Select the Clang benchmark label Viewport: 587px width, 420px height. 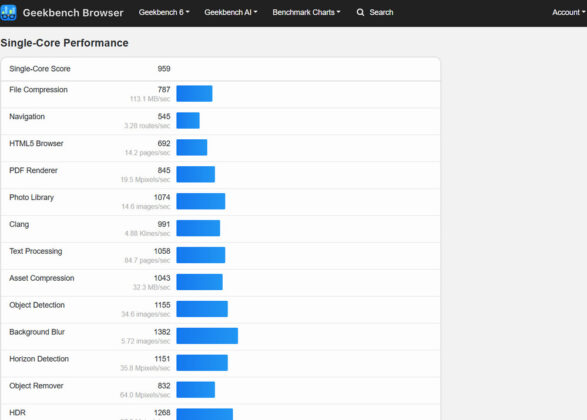(19, 225)
